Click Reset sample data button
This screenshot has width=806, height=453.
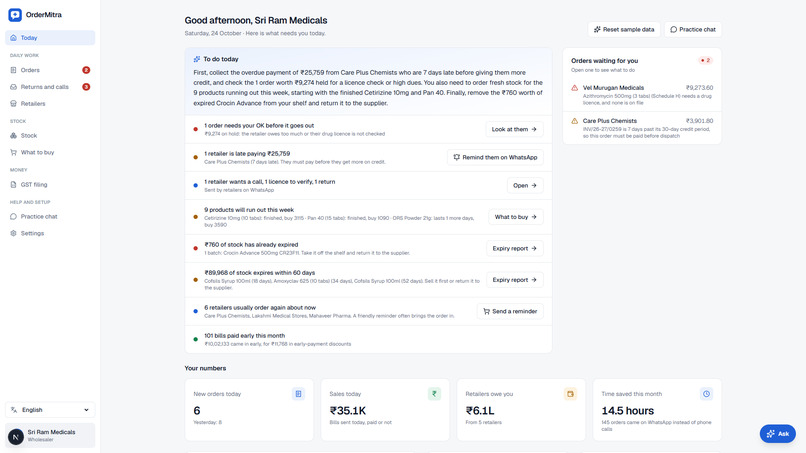click(624, 29)
